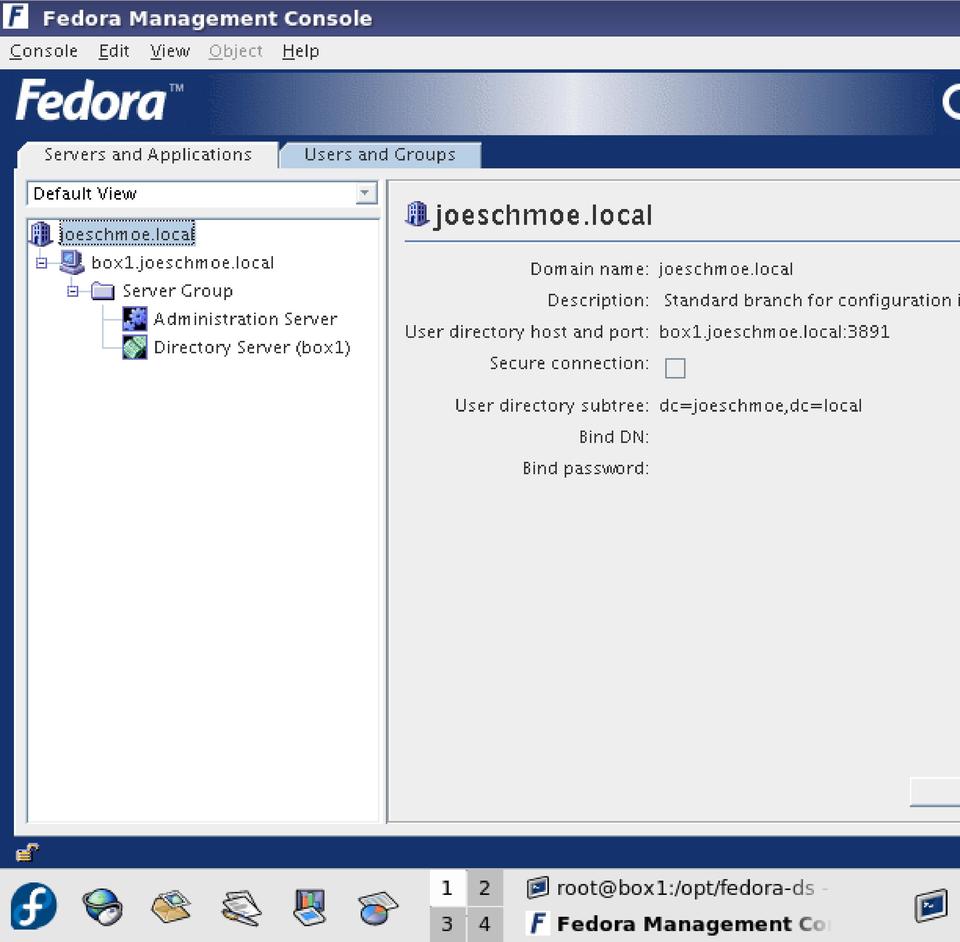Select Administration Server in the tree

point(246,320)
